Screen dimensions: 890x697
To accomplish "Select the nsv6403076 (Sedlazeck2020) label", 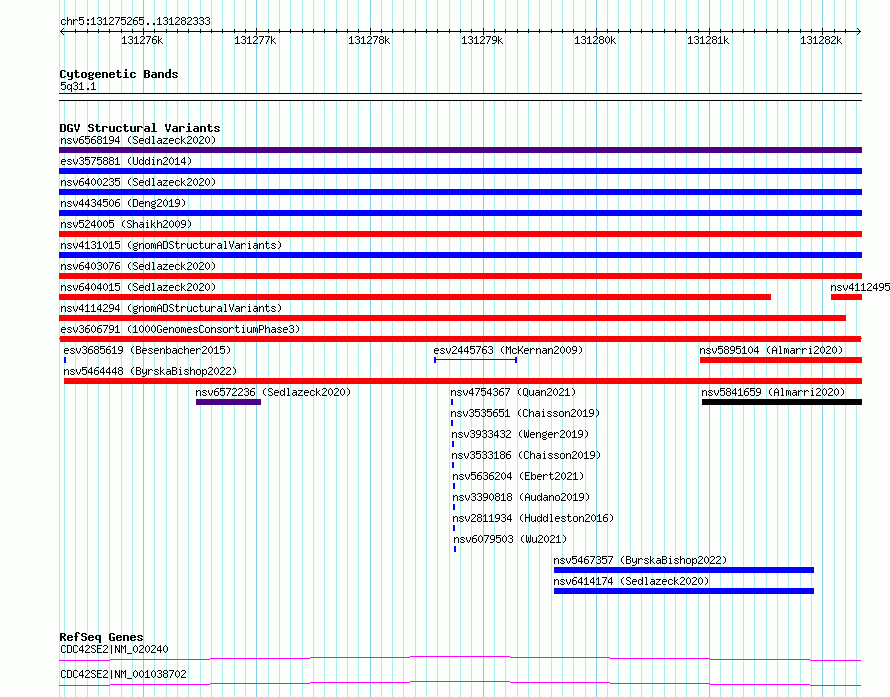I will click(x=138, y=266).
